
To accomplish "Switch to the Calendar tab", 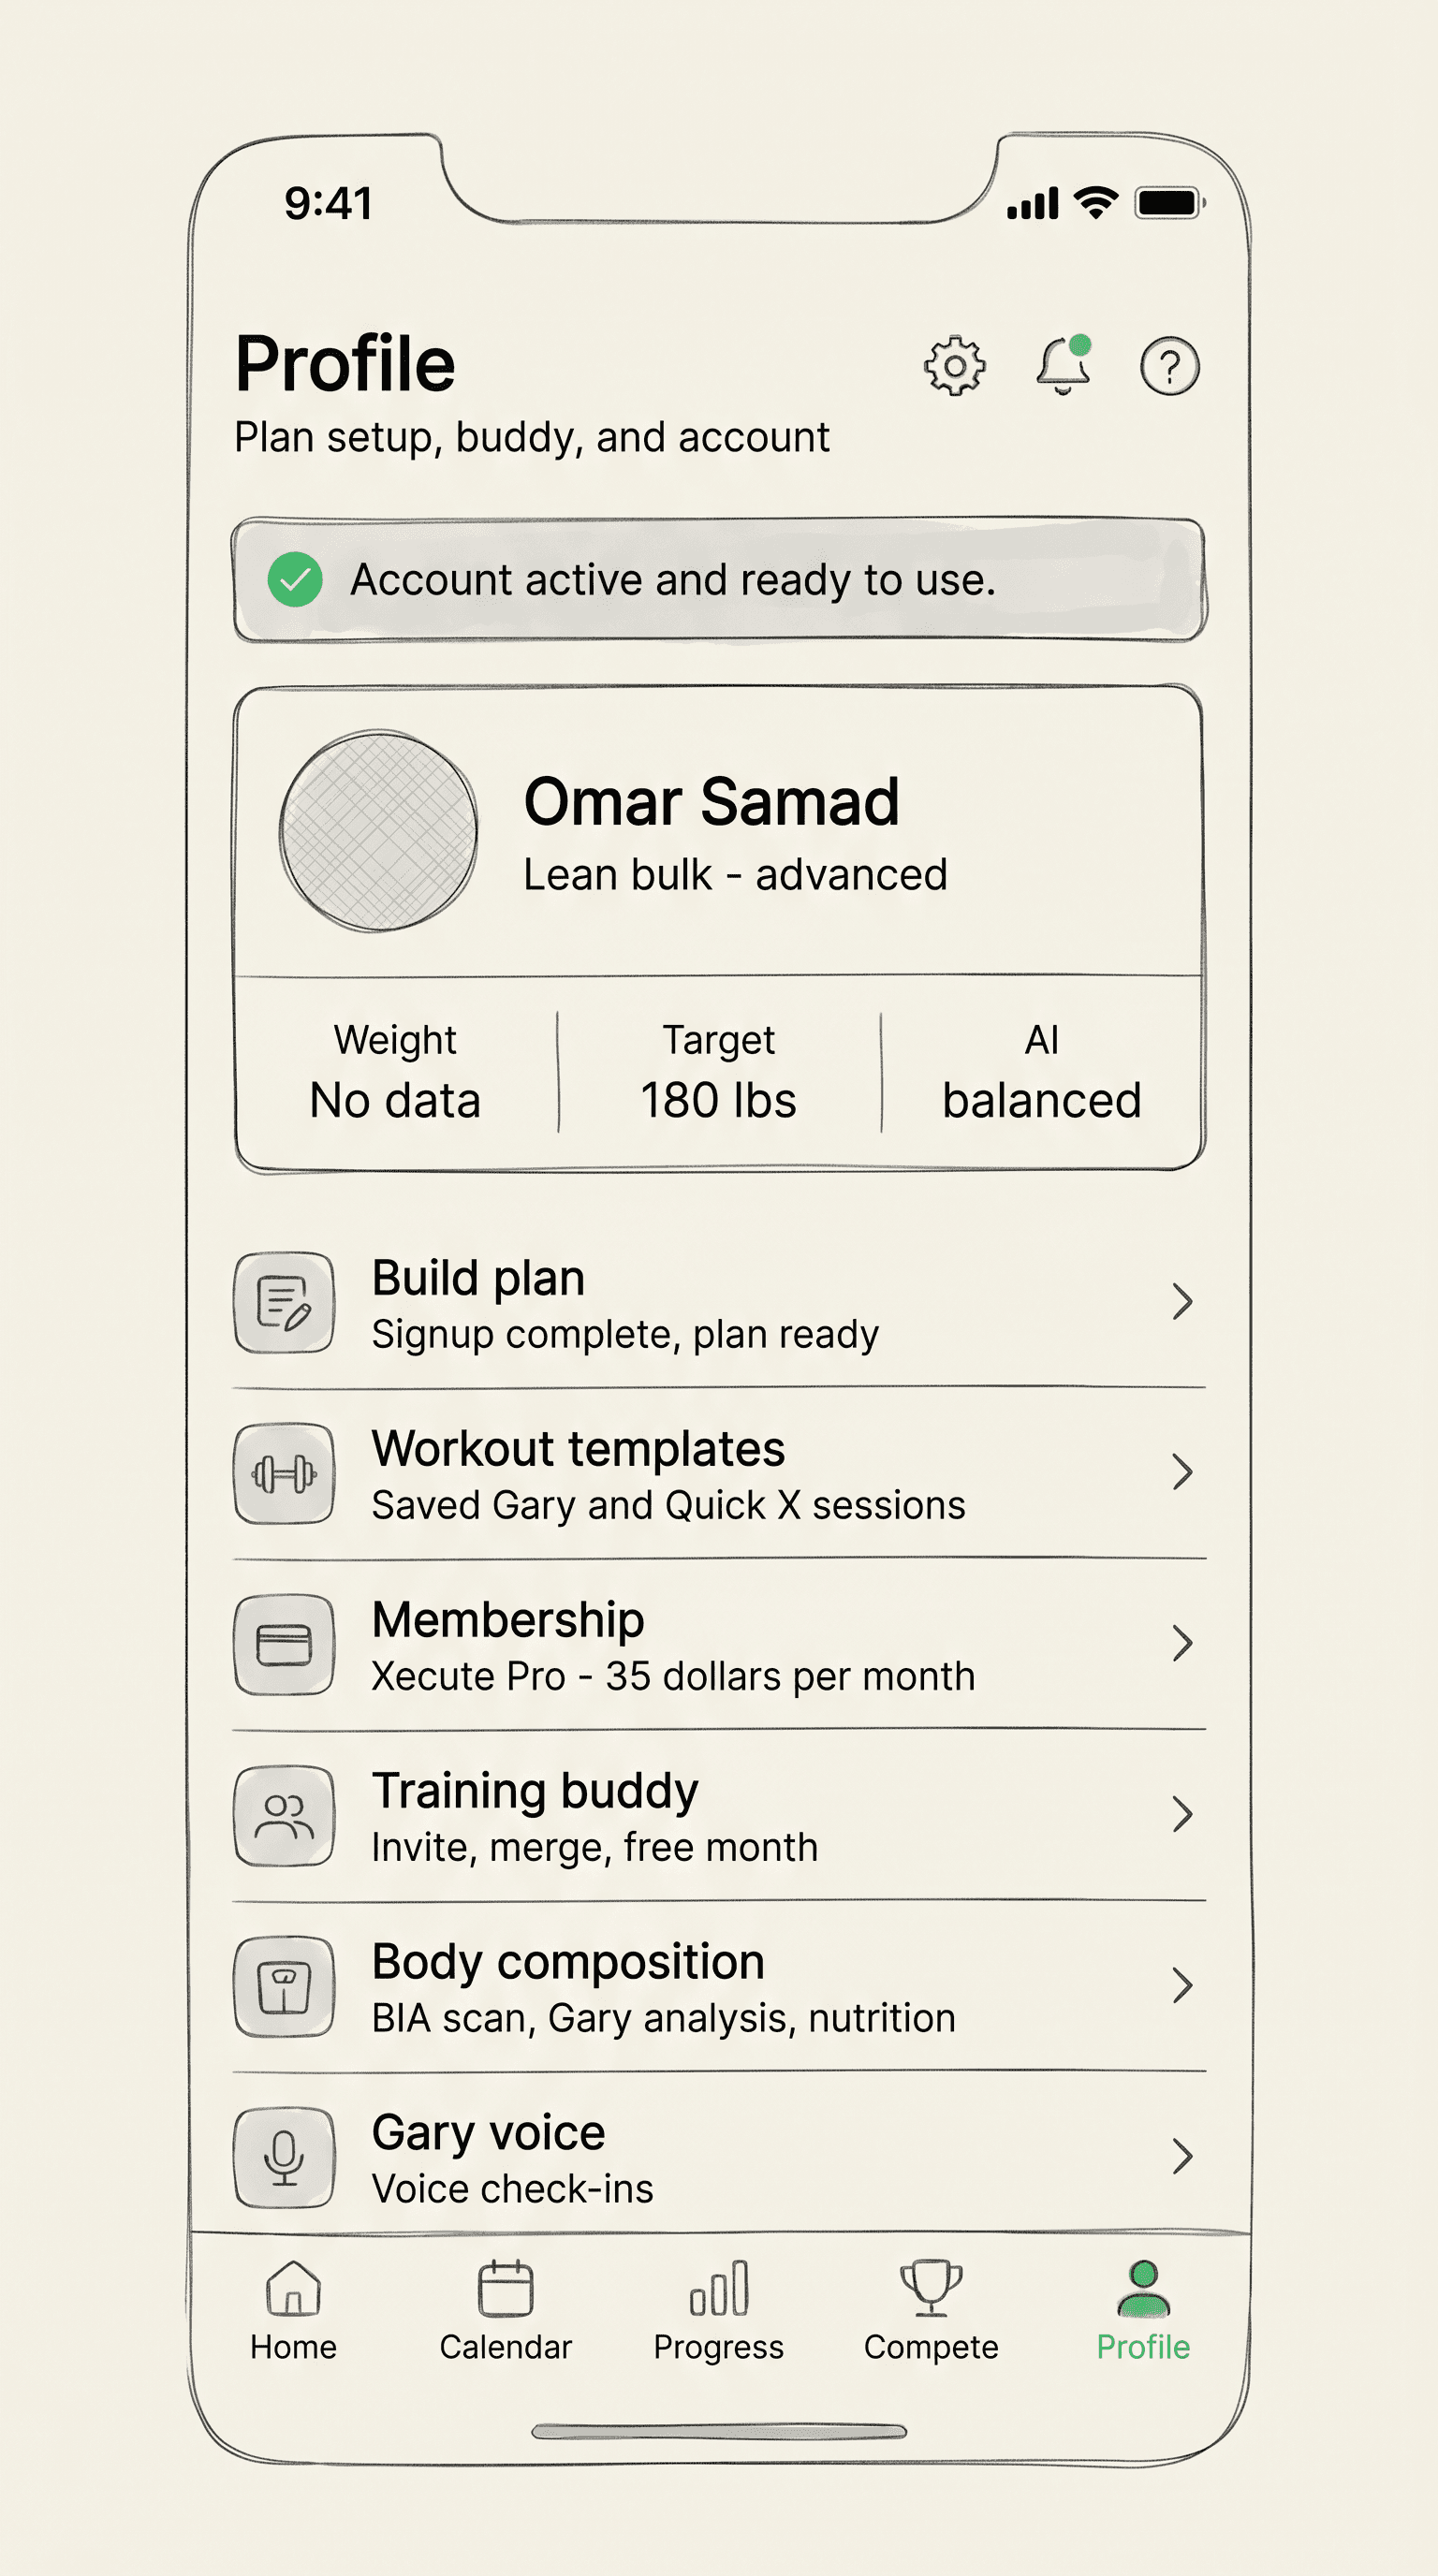I will (x=506, y=2311).
